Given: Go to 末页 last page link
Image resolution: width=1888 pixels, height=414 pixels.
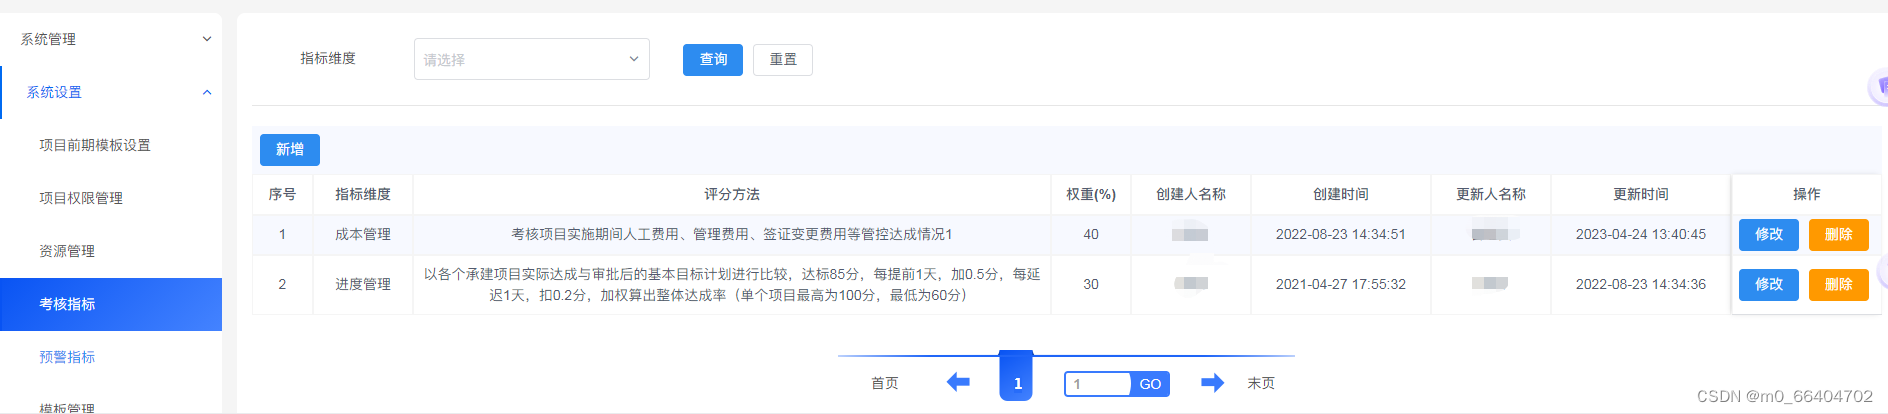Looking at the screenshot, I should coord(1261,383).
